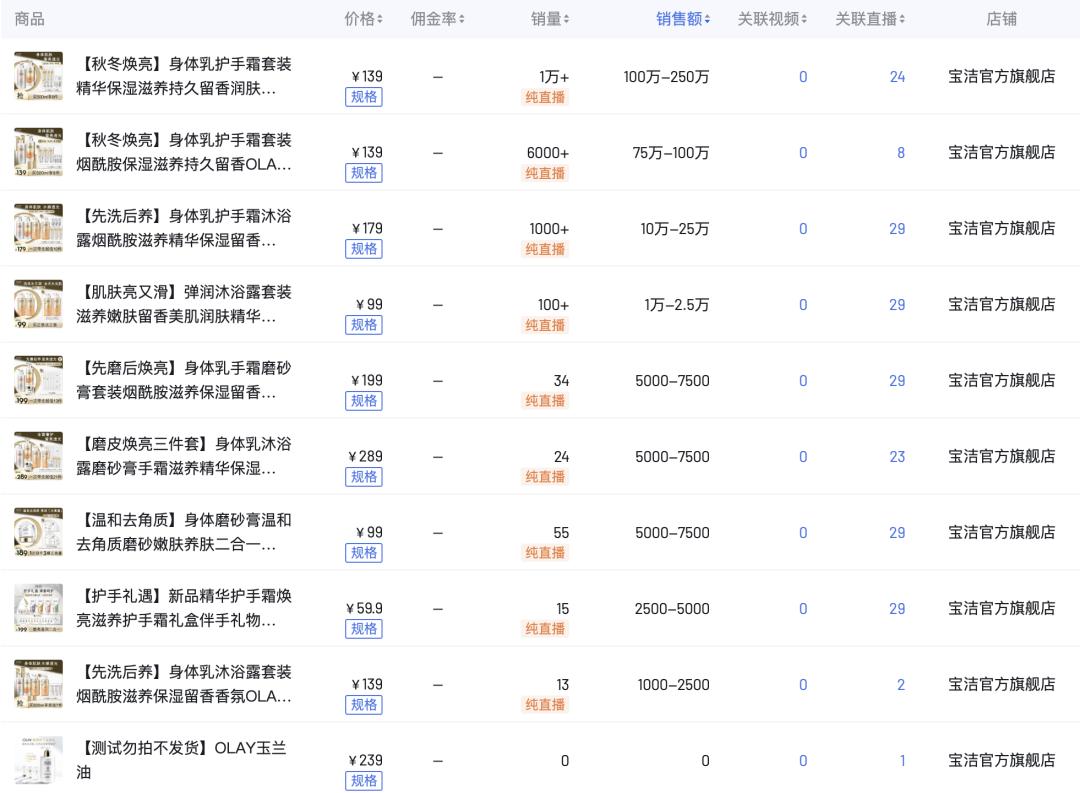Click the 关联直播 link showing 8

coord(900,152)
